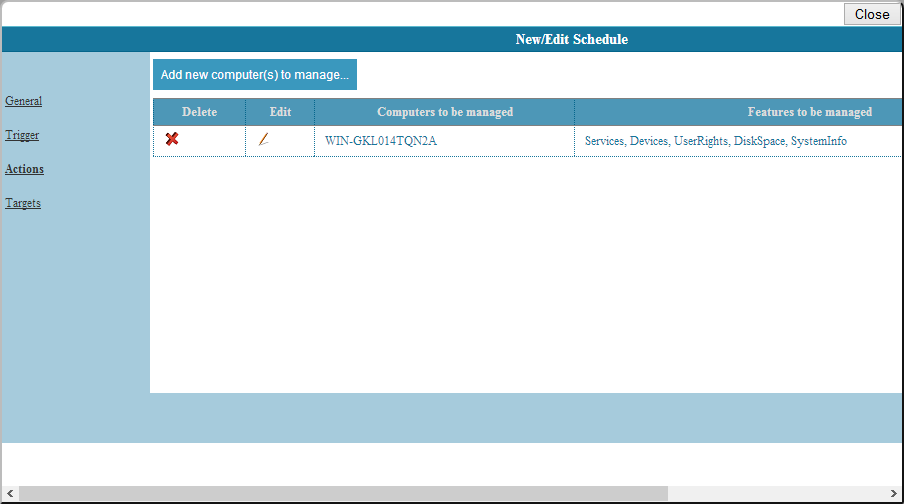
Task: Click the Edit column header
Action: [x=280, y=112]
